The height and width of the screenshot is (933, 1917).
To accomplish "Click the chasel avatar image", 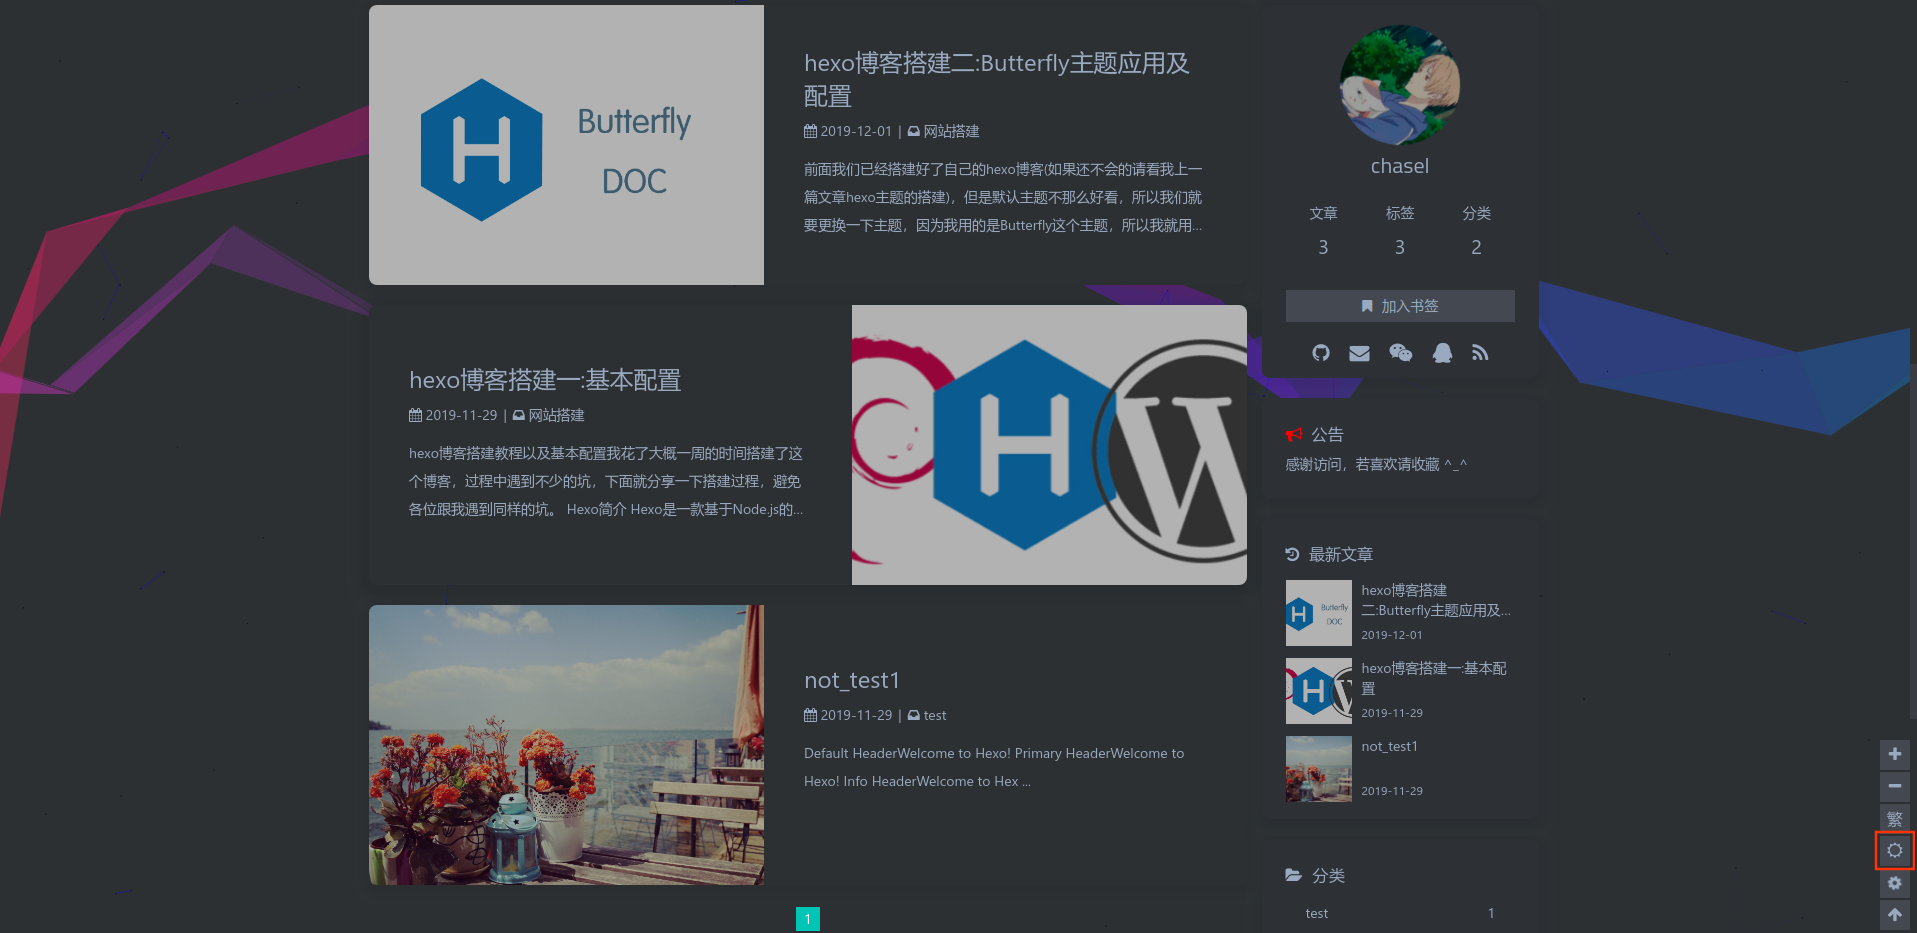I will (1399, 86).
